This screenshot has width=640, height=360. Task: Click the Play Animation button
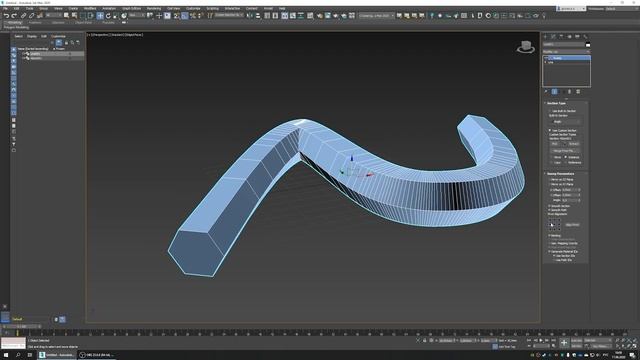541,340
